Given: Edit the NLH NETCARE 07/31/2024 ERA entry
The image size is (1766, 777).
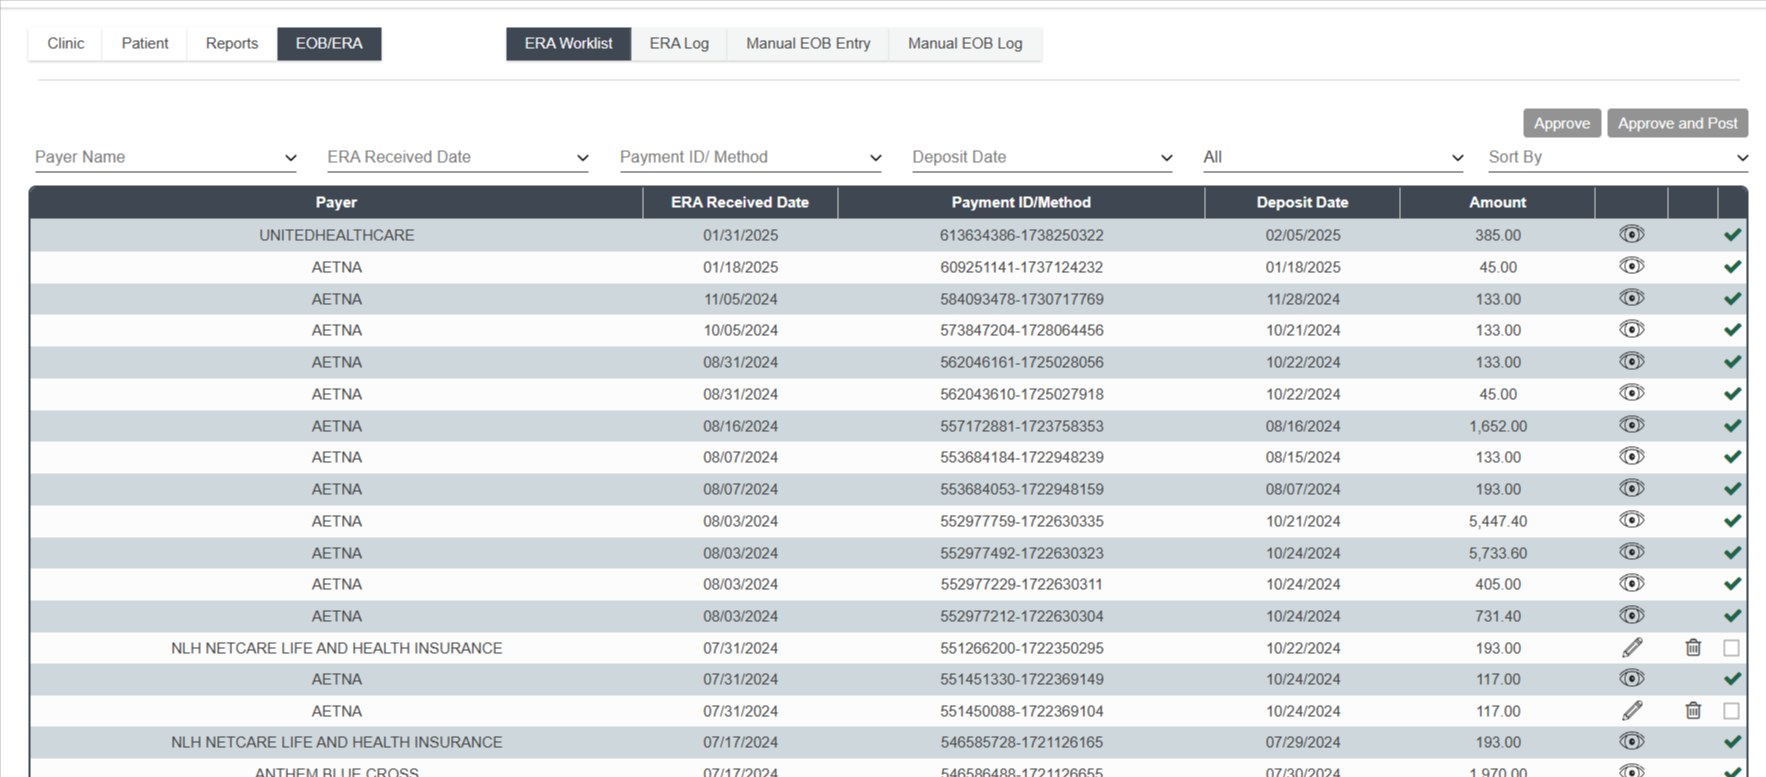Looking at the screenshot, I should (1631, 648).
